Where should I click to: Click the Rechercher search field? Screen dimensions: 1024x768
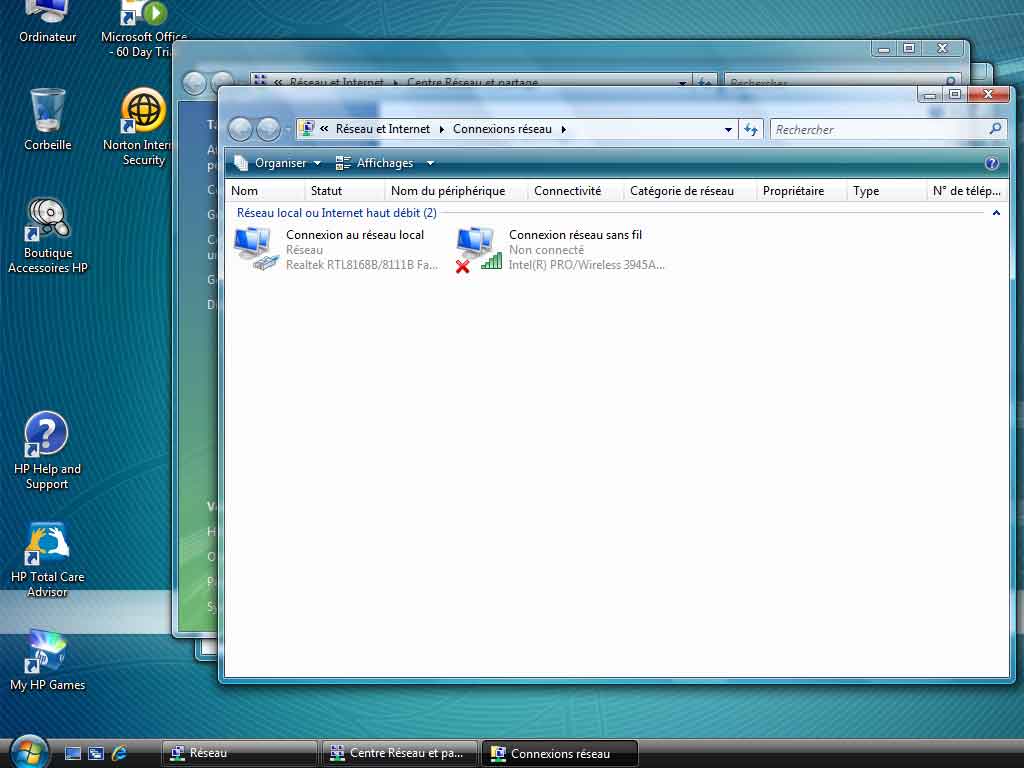(x=878, y=129)
